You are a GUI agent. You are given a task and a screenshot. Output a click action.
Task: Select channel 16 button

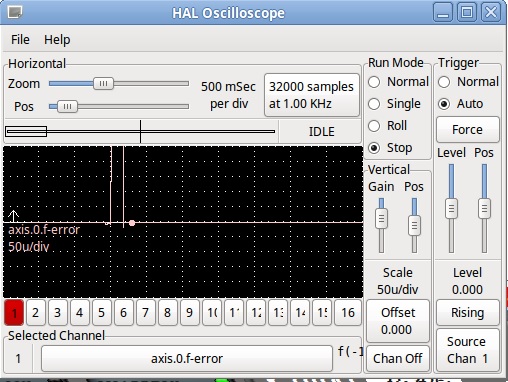348,313
